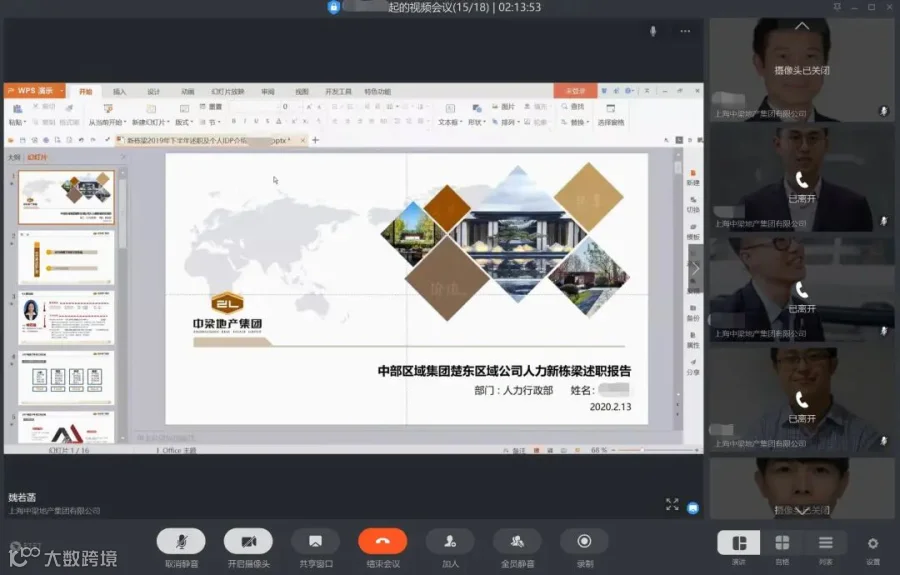Mute all participants with 全员静音
The image size is (900, 575).
point(517,542)
